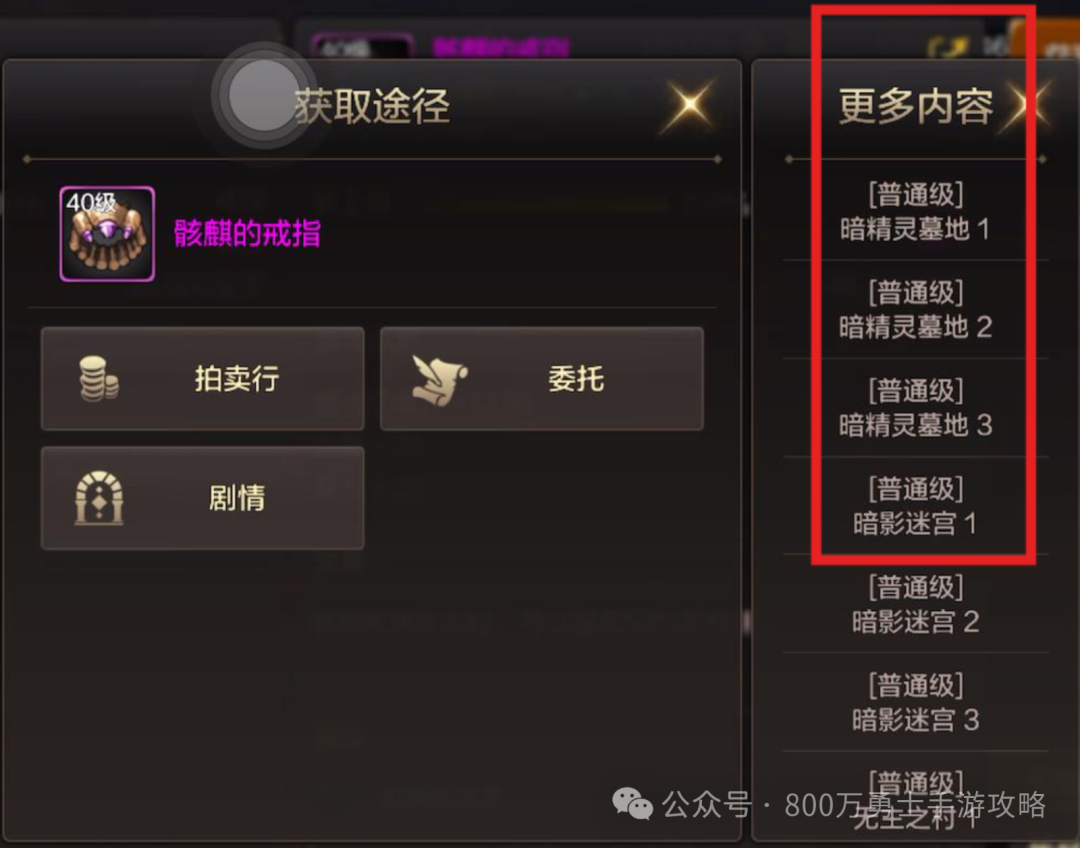Click the WeChat logo in watermark

pyautogui.click(x=632, y=804)
